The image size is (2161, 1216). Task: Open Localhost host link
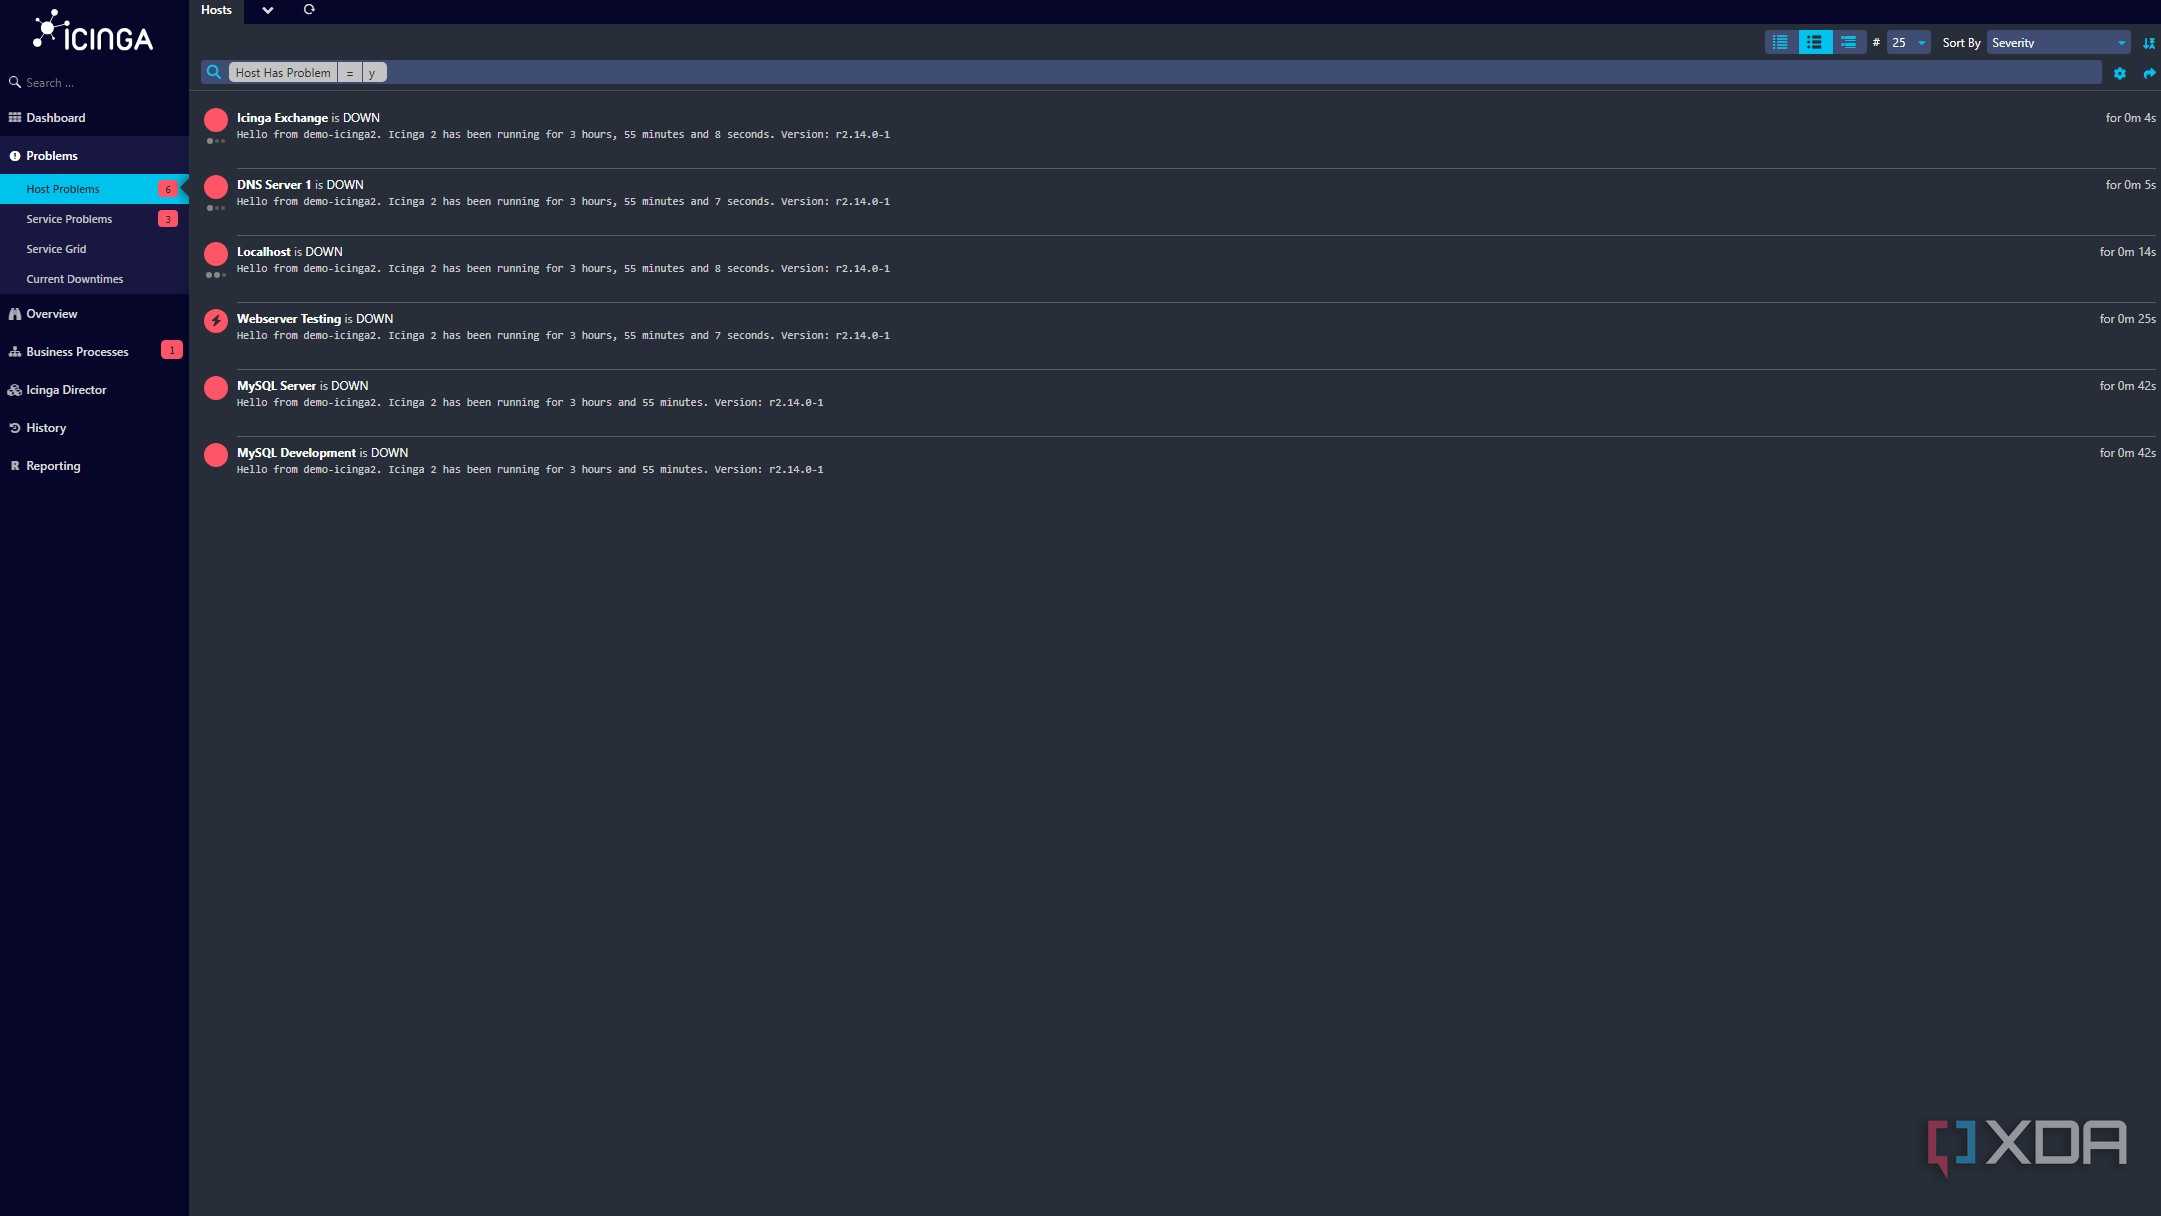[x=264, y=251]
